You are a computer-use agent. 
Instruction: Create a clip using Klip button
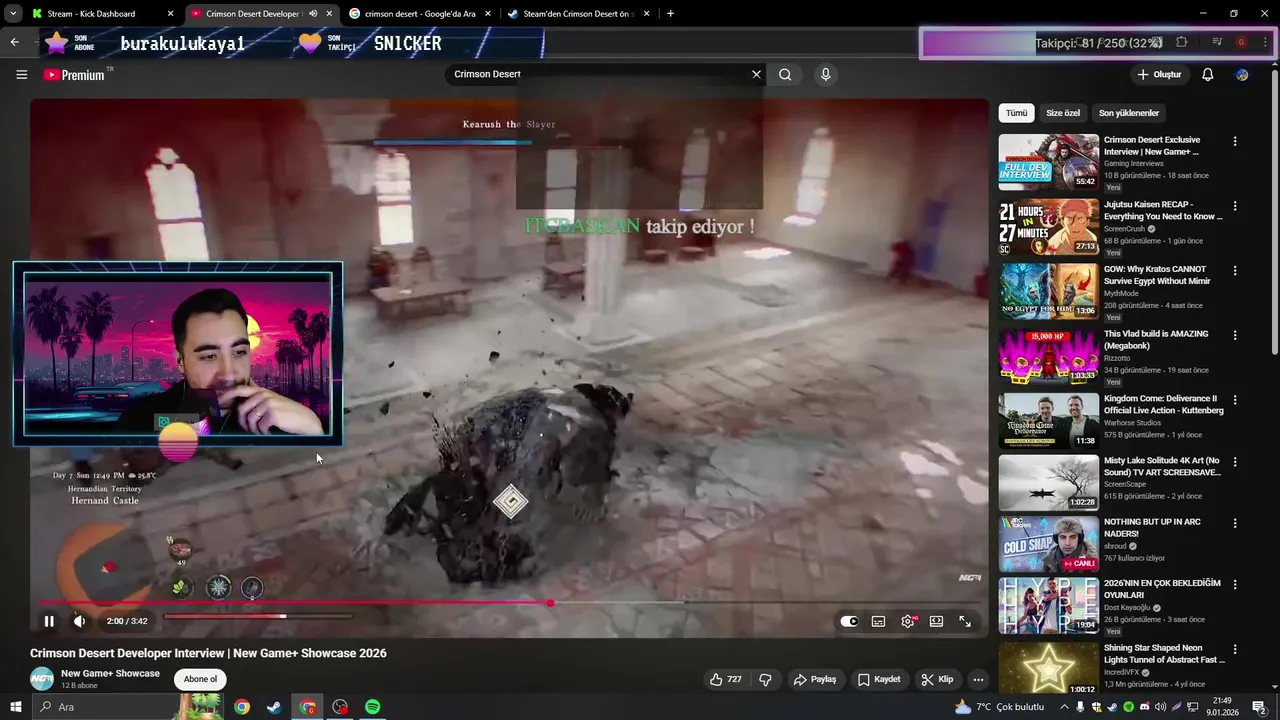[x=938, y=679]
